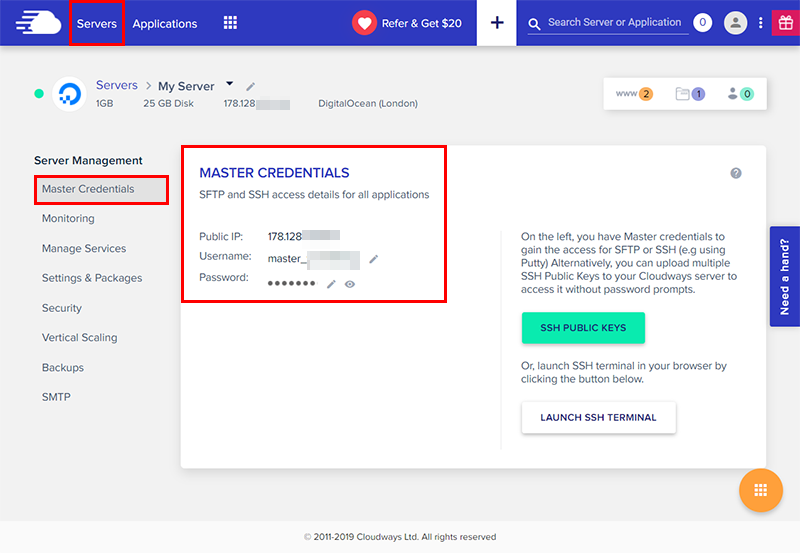Screen dimensions: 800x553
Task: Click the SSH Public Keys button
Action: [583, 328]
